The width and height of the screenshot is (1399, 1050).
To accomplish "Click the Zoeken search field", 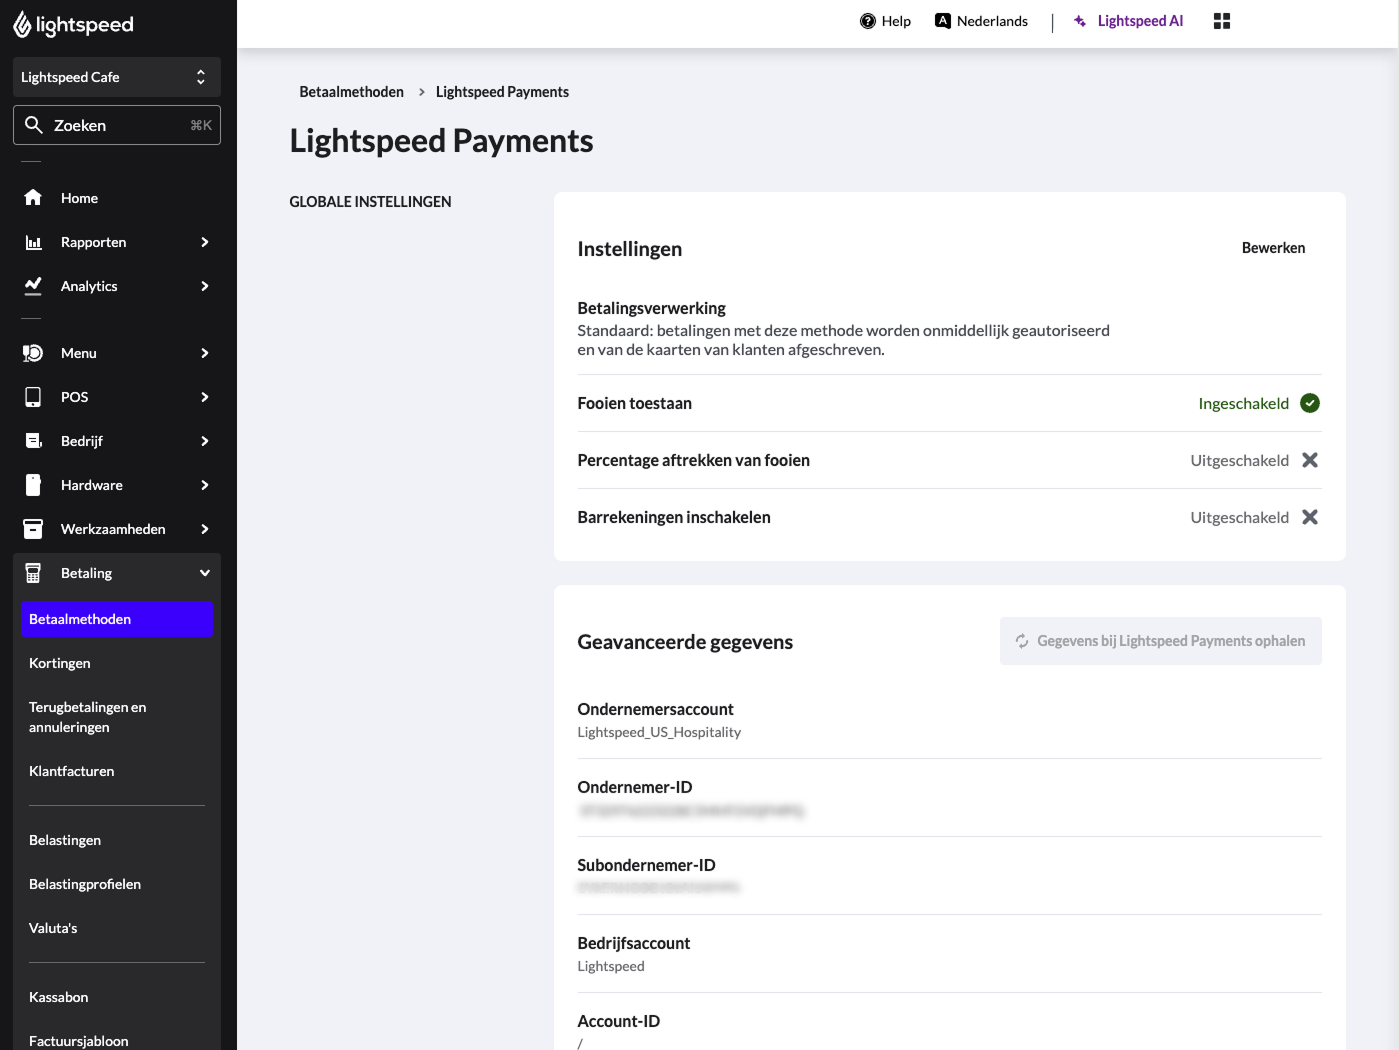I will (117, 125).
